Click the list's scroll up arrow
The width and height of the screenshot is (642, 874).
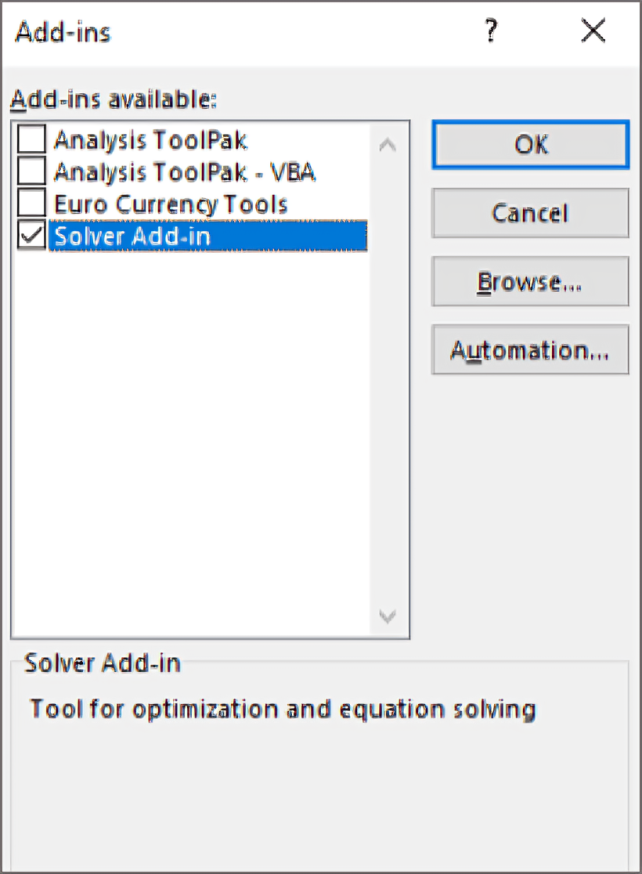tap(387, 145)
